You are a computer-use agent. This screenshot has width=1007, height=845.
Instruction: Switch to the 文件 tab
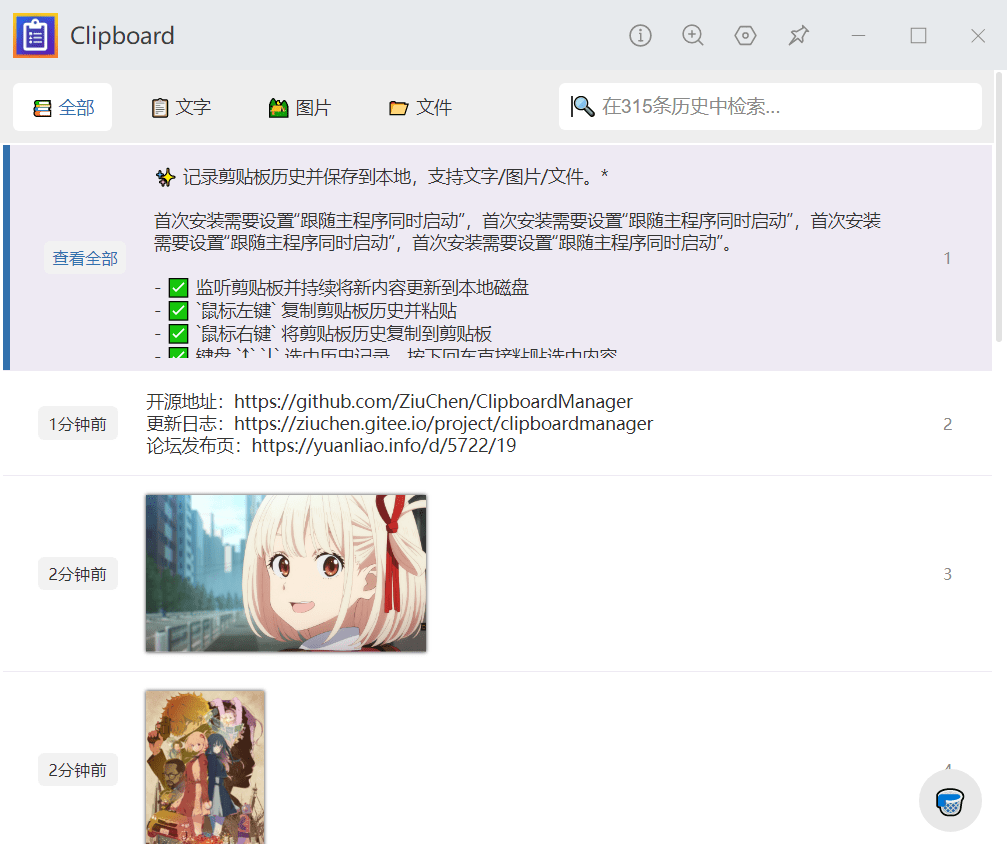point(420,107)
